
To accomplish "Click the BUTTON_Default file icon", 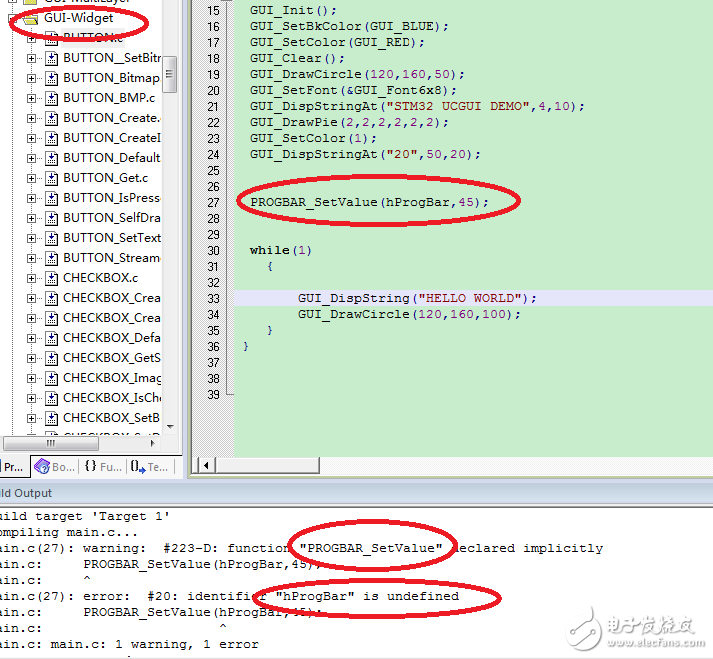I will coord(51,158).
